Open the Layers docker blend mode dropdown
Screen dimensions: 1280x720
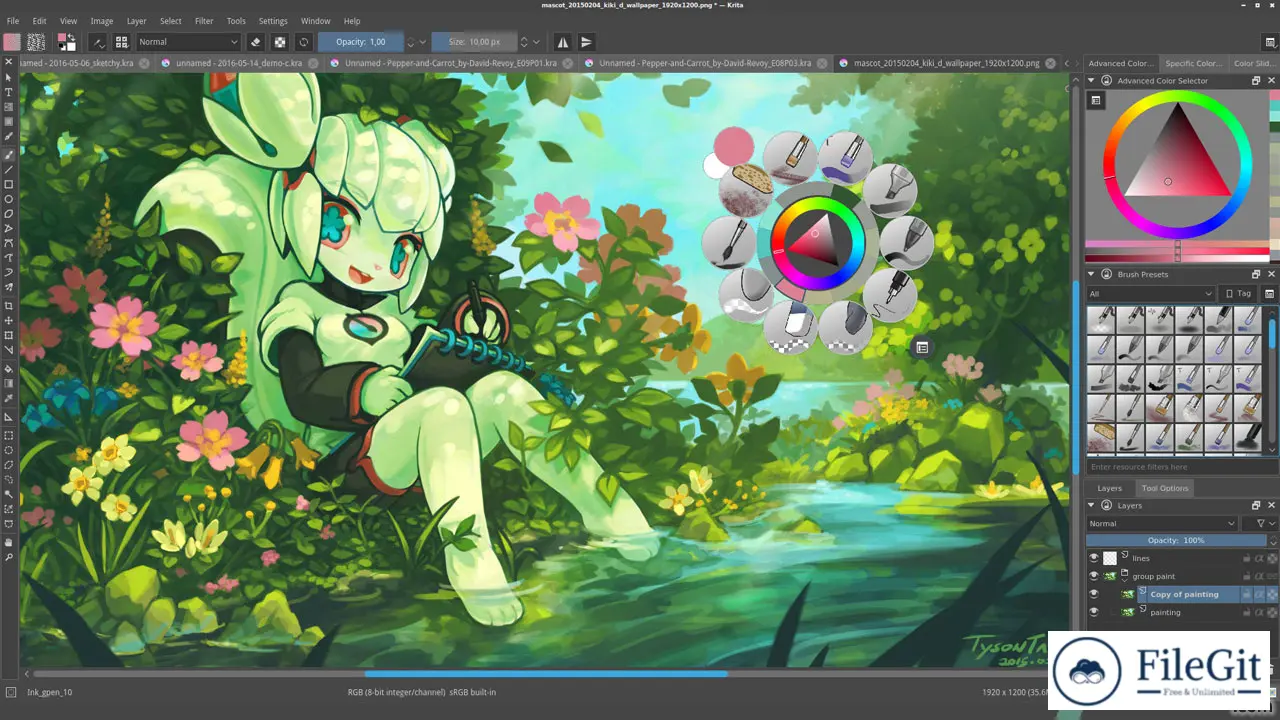coord(1162,523)
